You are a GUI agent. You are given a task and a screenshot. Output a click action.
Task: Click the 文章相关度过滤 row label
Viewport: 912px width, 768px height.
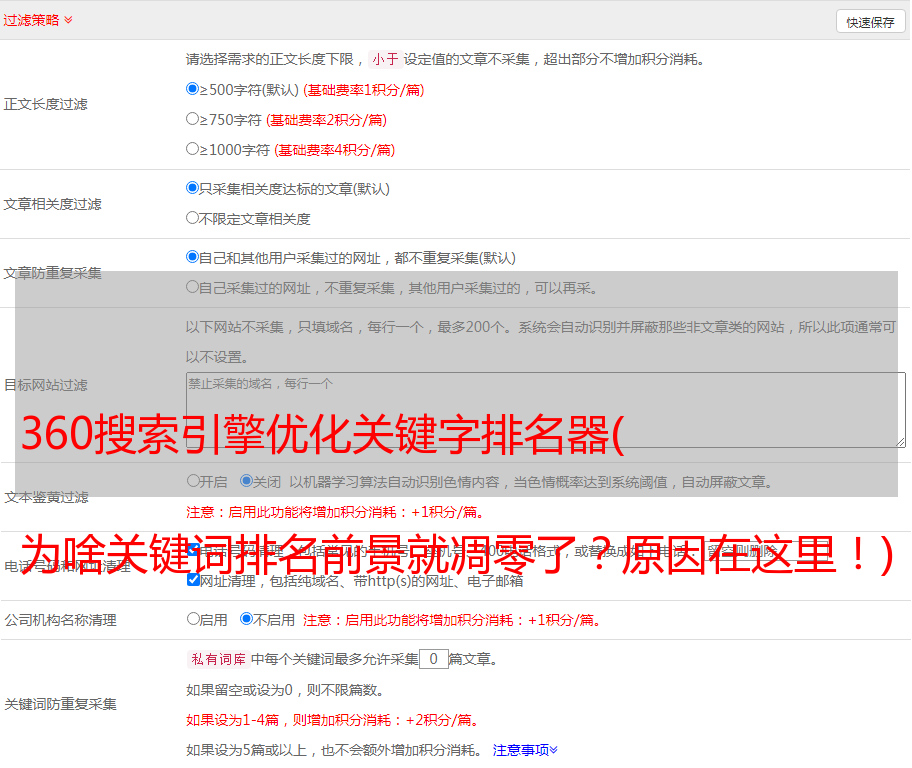(52, 204)
